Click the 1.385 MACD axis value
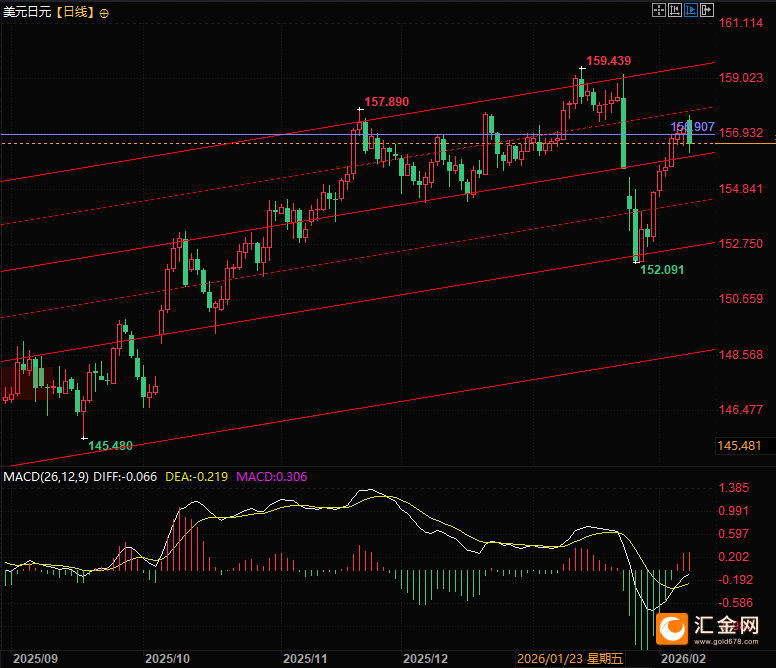776x668 pixels. pyautogui.click(x=734, y=488)
